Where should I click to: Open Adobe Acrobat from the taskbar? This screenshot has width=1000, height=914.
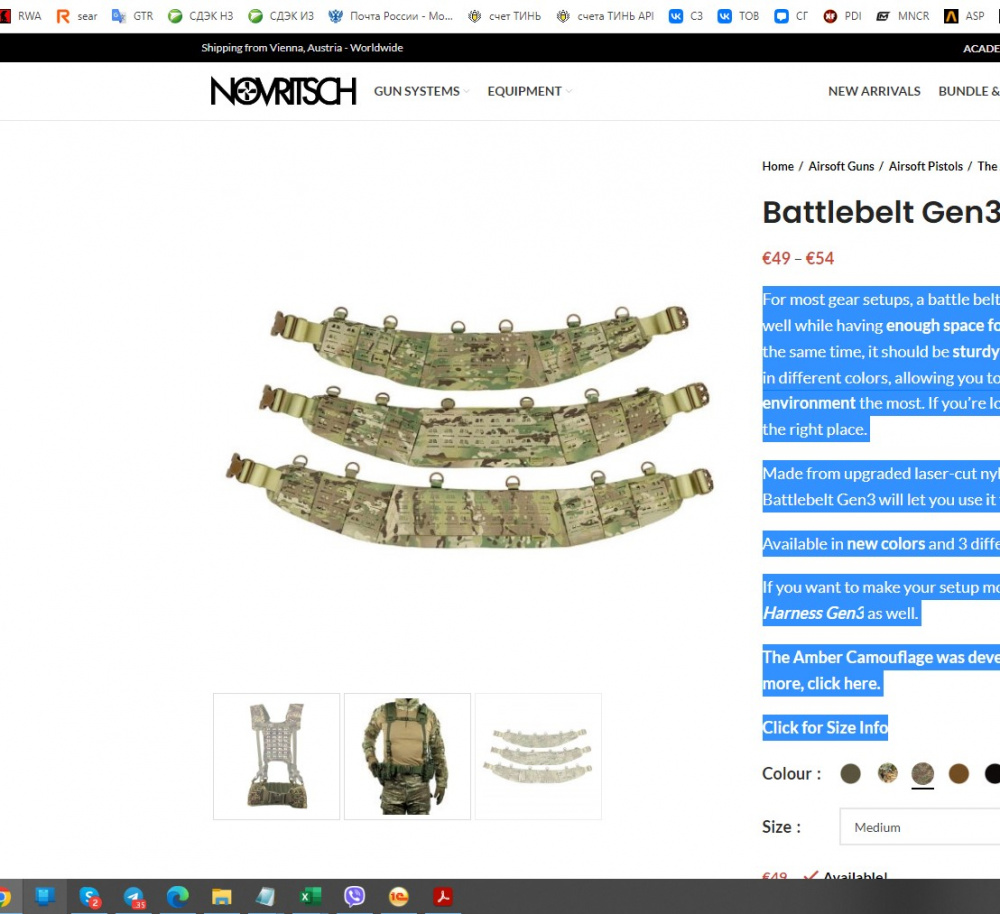coord(443,897)
